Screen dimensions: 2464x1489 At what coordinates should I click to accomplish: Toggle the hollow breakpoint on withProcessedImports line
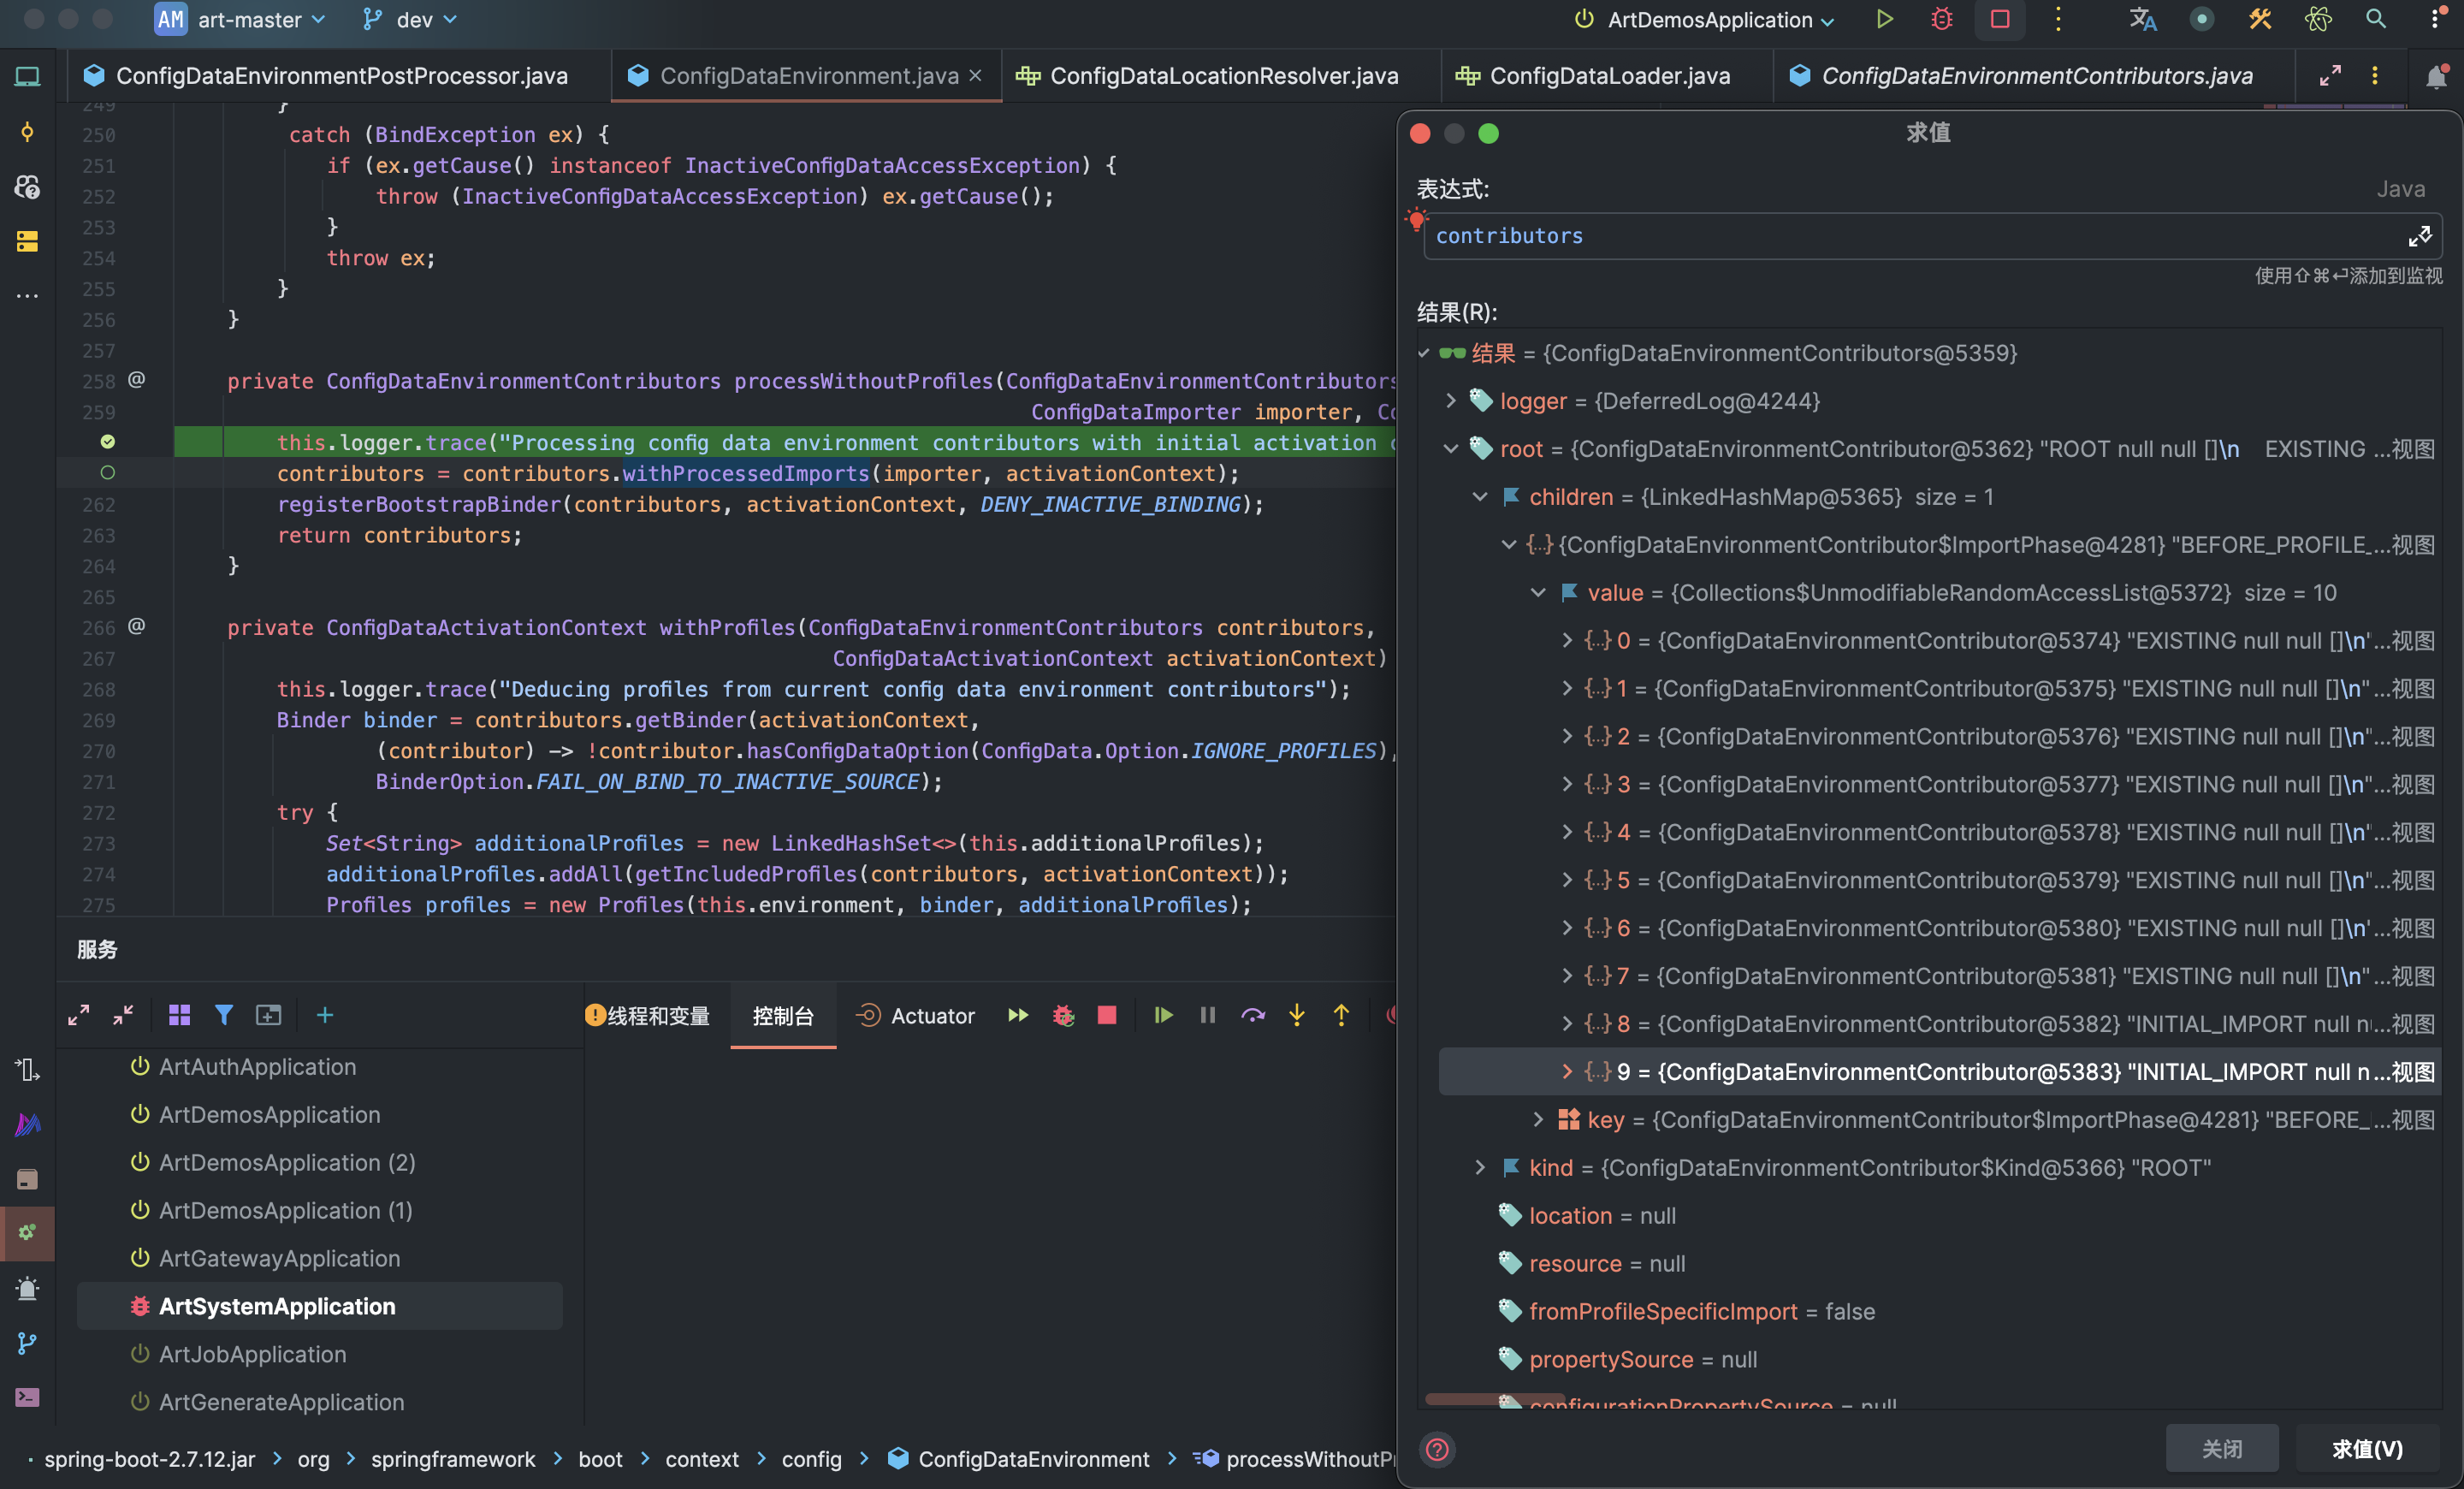(108, 472)
